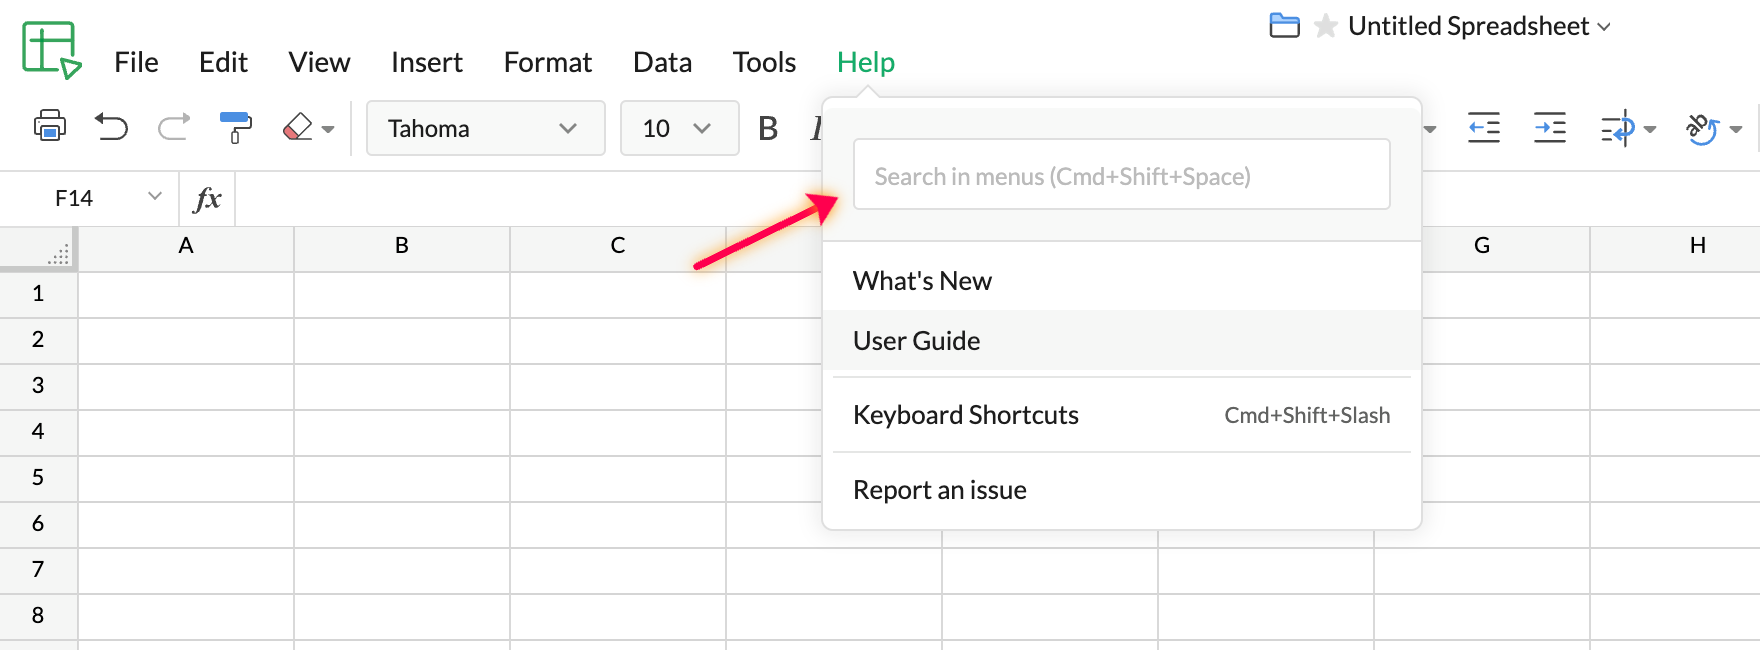Screen dimensions: 1760x650
Task: Select User Guide from Help menu
Action: point(916,341)
